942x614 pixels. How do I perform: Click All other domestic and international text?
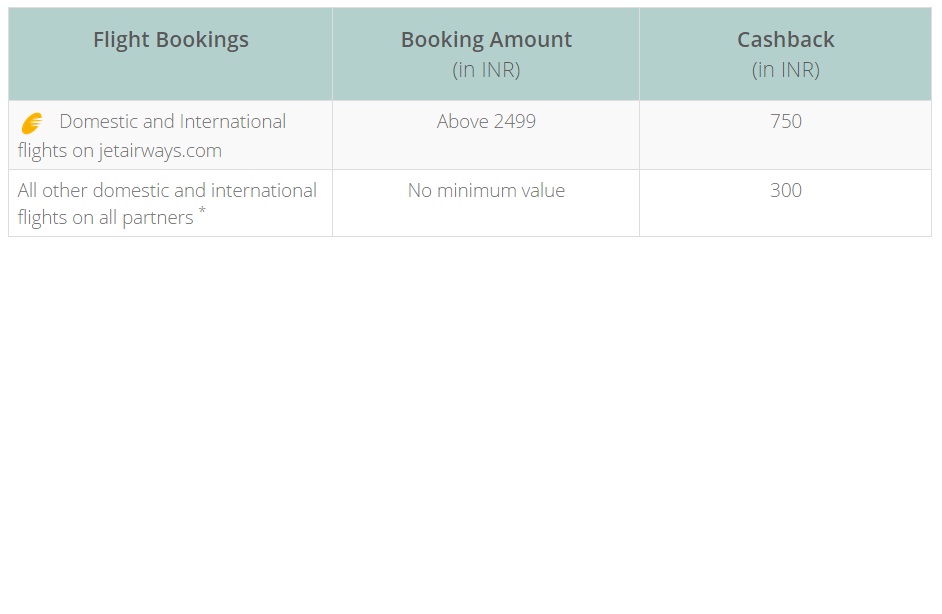point(167,190)
